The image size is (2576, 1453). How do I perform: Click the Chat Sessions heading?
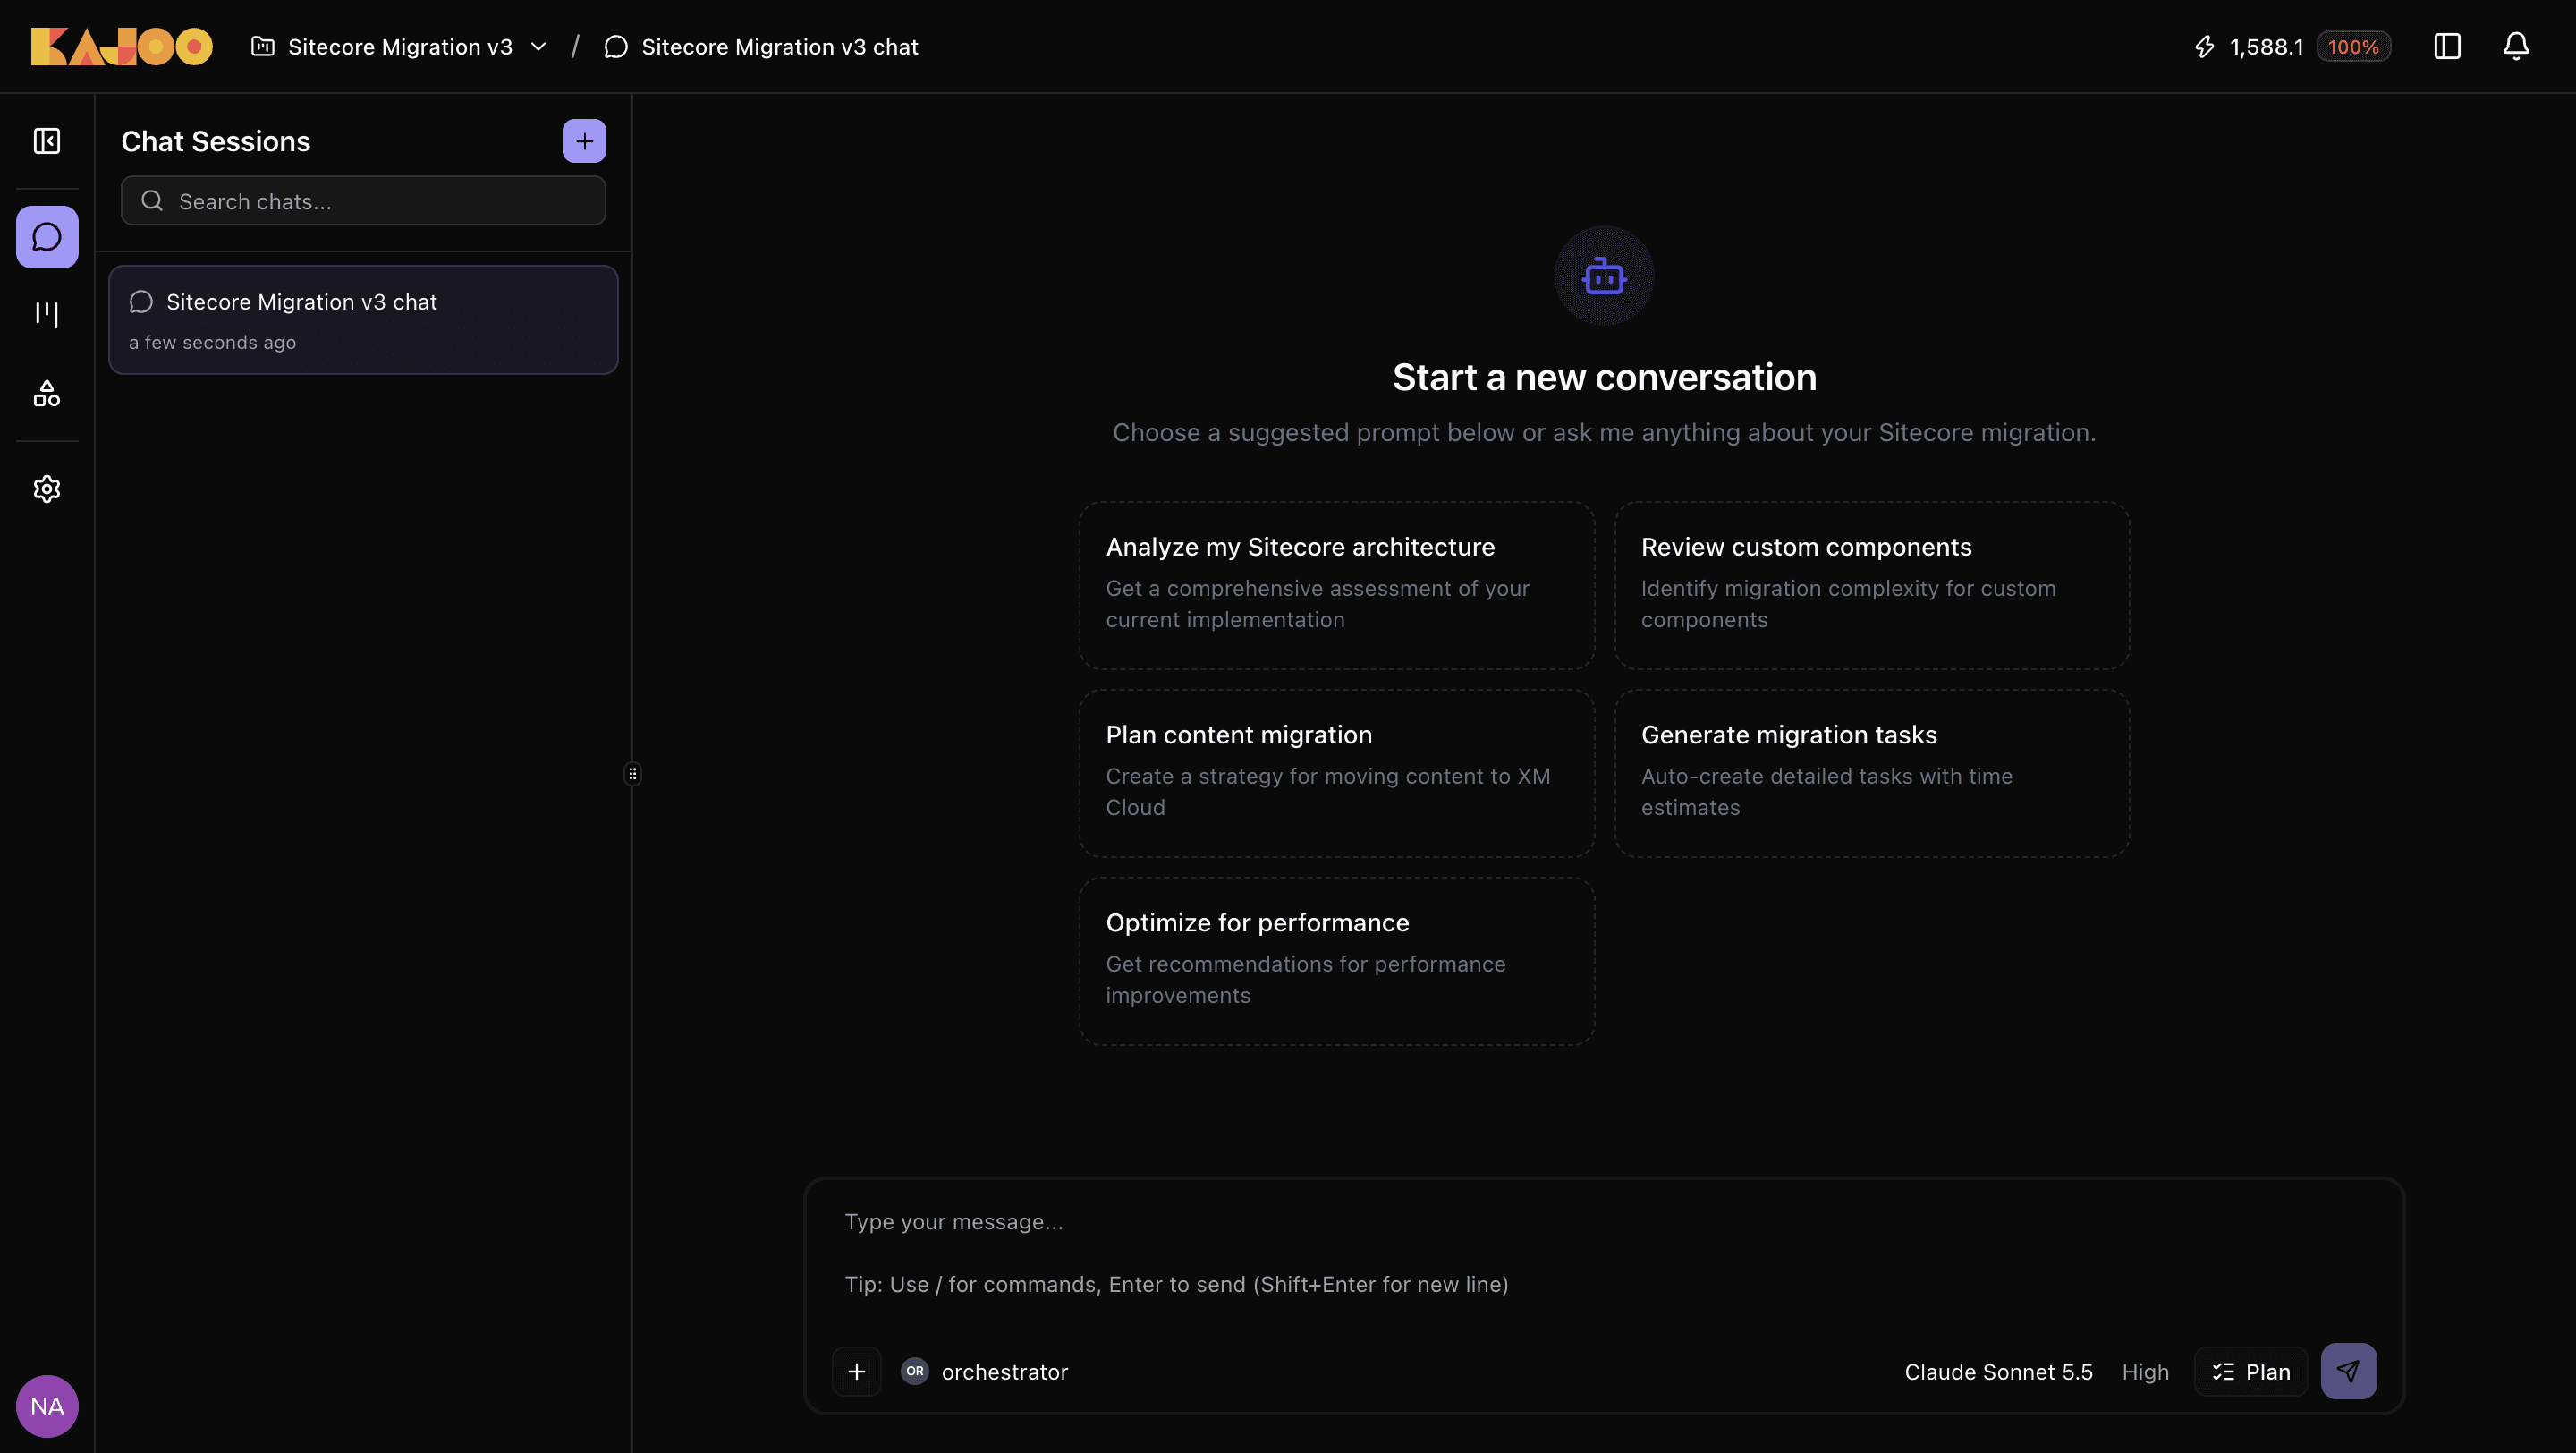(x=216, y=141)
